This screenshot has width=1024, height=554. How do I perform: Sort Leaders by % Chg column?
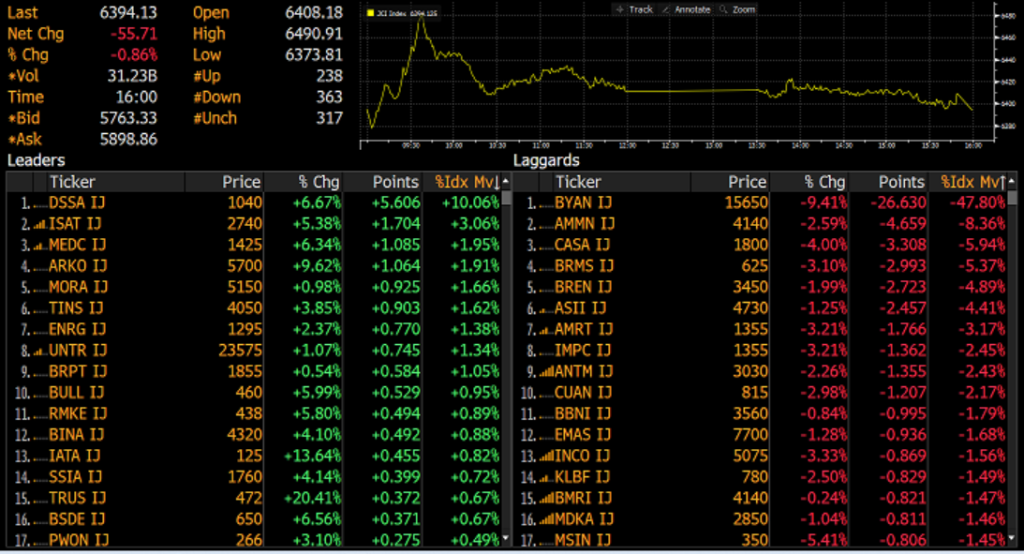pyautogui.click(x=319, y=182)
